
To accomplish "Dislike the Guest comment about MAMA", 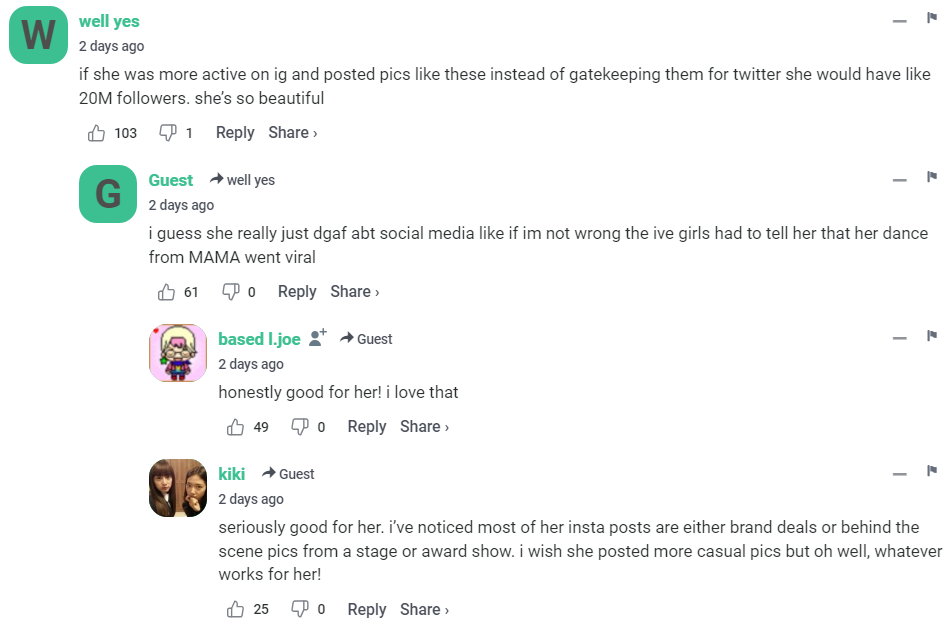I will pos(230,292).
